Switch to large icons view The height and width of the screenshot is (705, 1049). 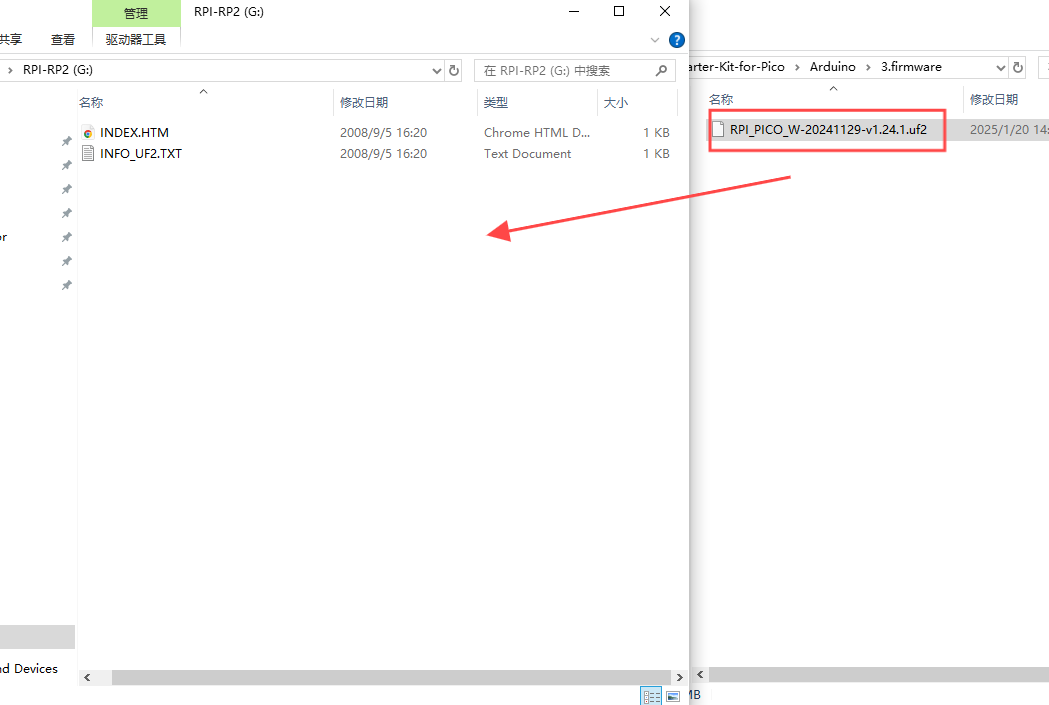pos(673,696)
